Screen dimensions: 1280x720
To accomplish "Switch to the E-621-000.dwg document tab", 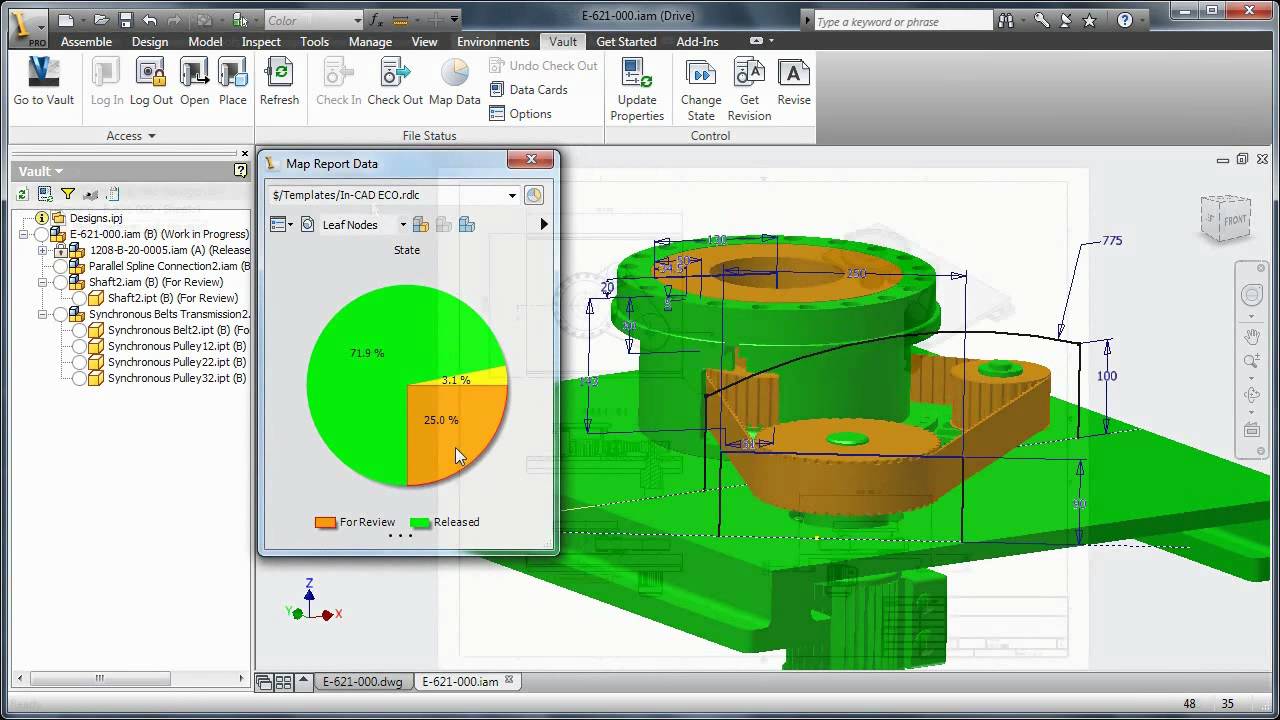I will pyautogui.click(x=362, y=682).
